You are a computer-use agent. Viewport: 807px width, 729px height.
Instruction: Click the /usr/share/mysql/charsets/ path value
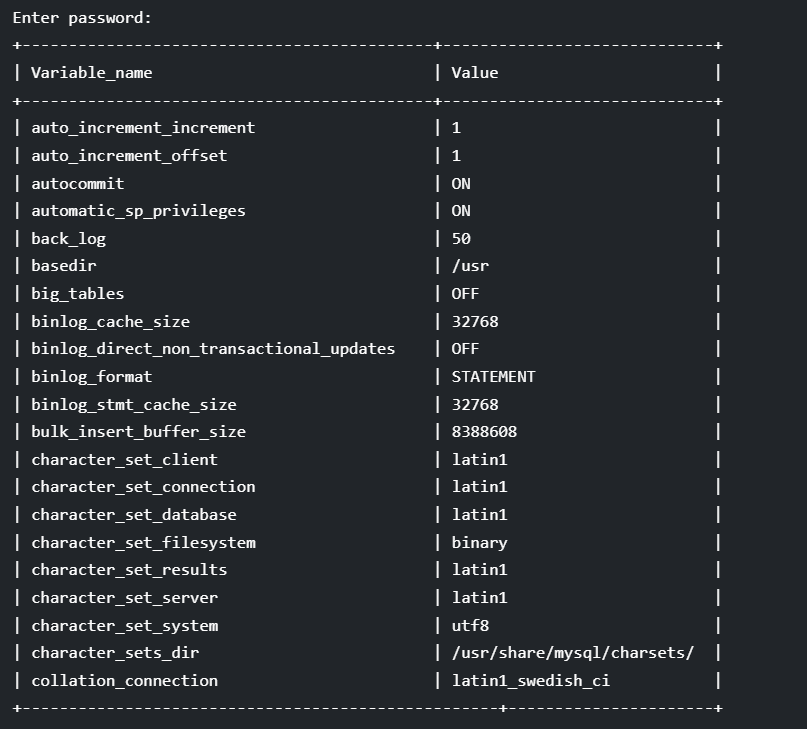click(573, 653)
